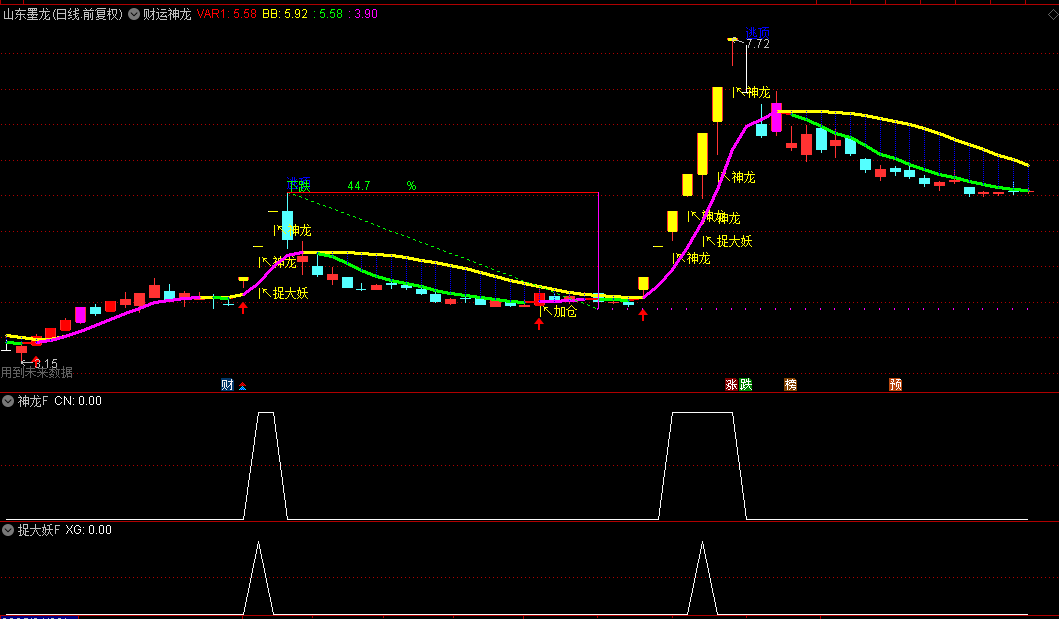Click the red 涨 marker icon

[731, 385]
